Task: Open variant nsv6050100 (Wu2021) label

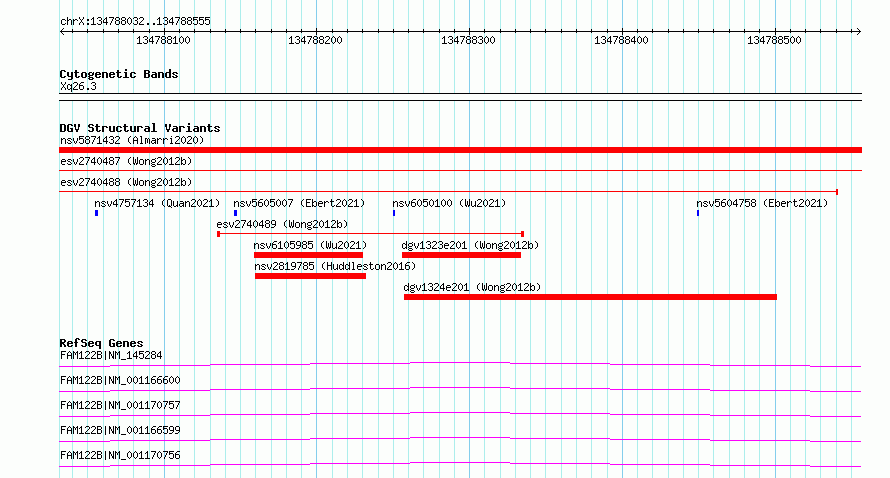Action: pyautogui.click(x=449, y=203)
